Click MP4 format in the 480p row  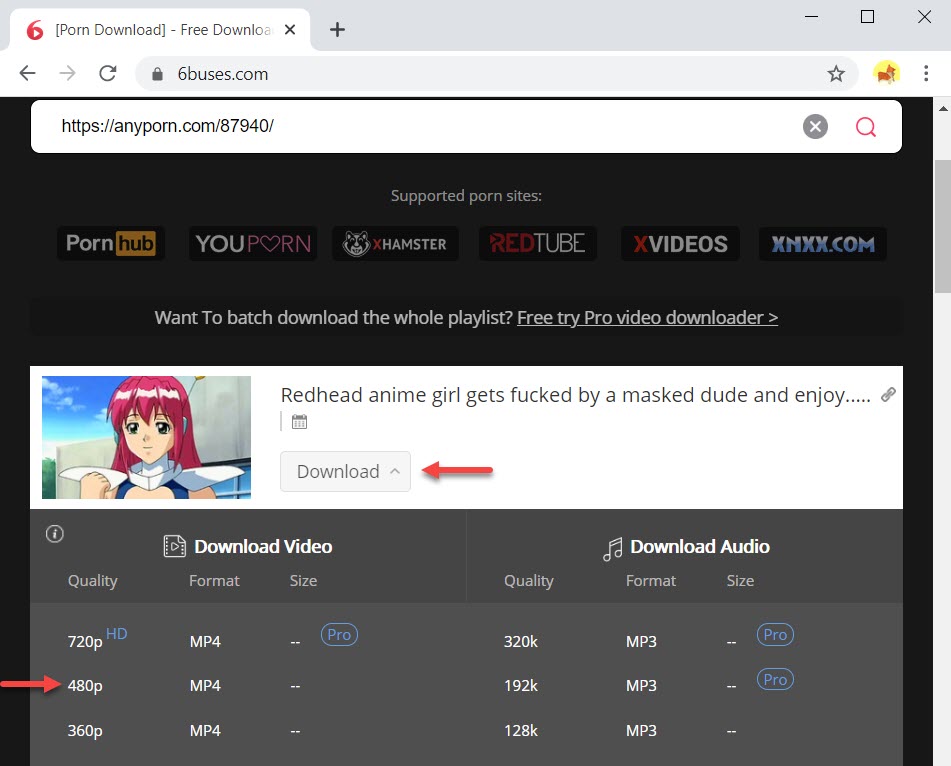point(205,686)
